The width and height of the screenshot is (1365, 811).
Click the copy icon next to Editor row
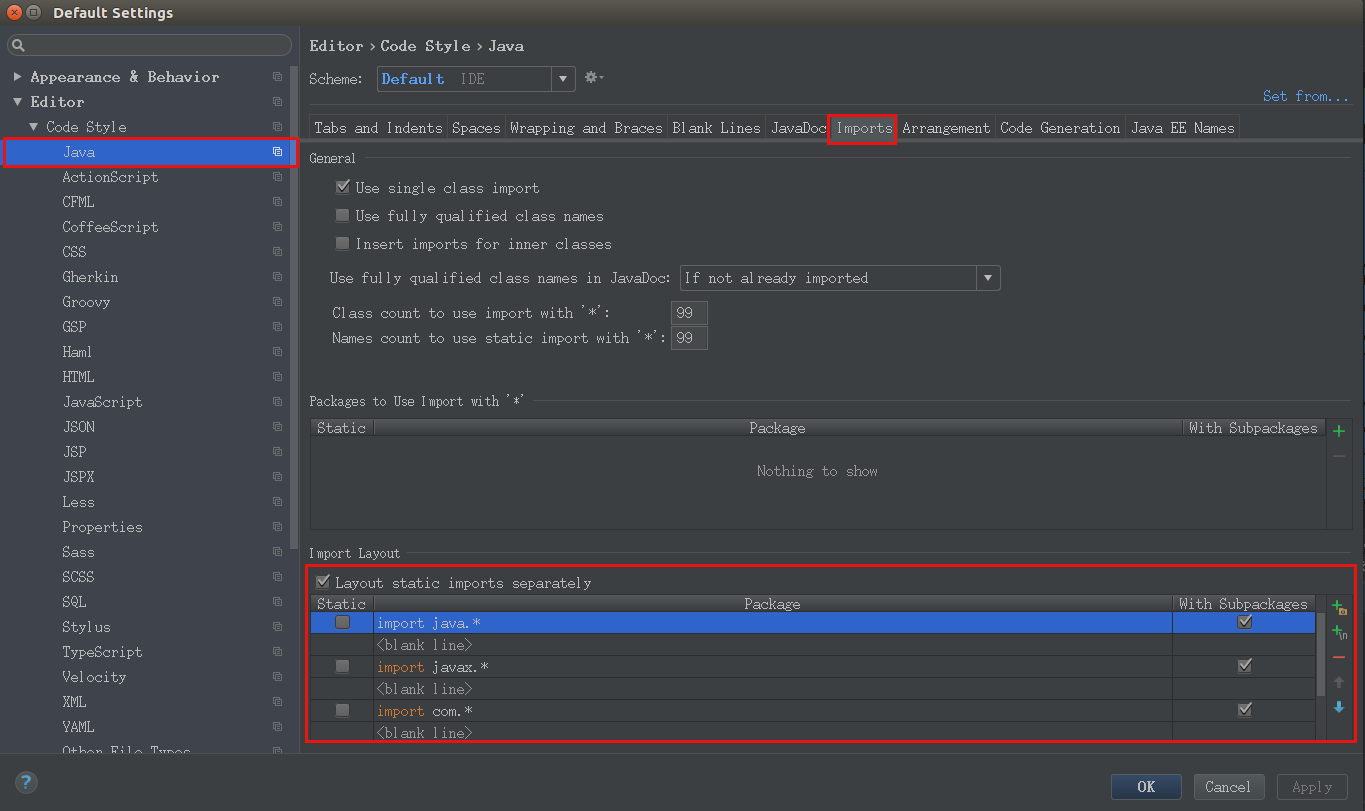pyautogui.click(x=277, y=102)
